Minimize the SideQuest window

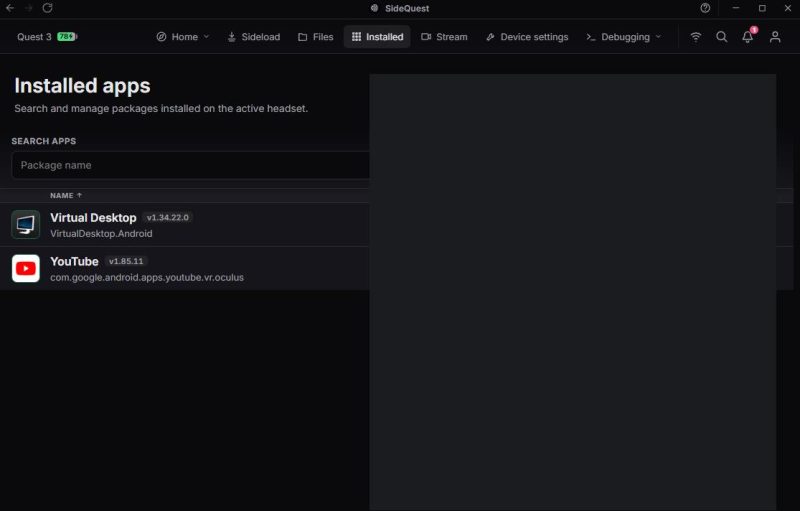[736, 8]
